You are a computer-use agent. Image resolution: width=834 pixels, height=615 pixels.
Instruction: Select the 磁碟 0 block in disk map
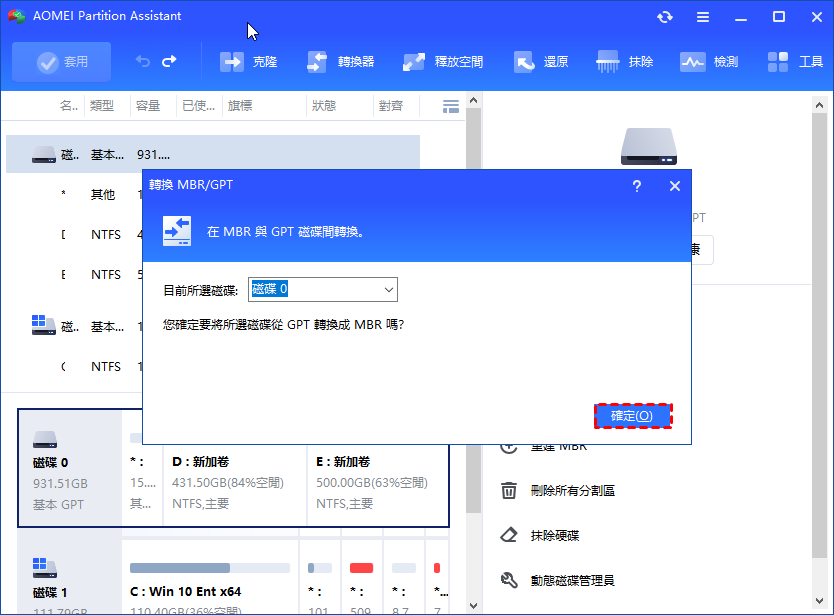[x=70, y=468]
